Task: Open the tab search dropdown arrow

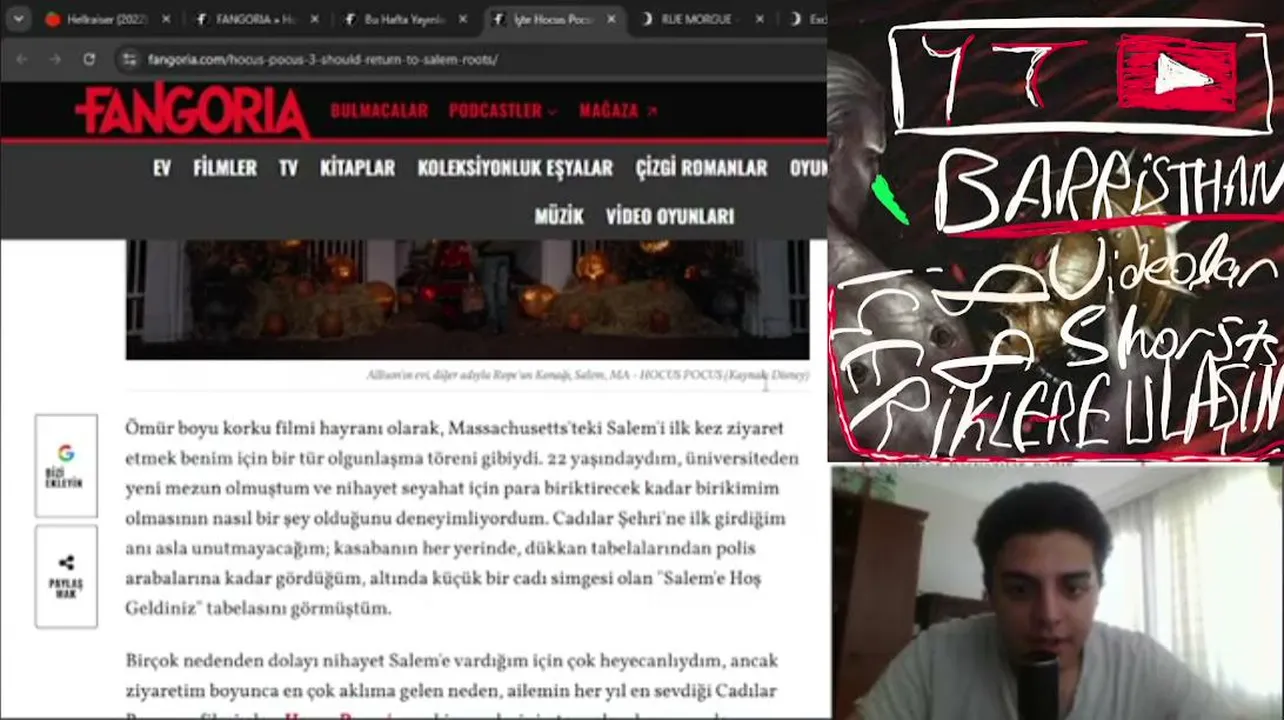Action: point(18,19)
